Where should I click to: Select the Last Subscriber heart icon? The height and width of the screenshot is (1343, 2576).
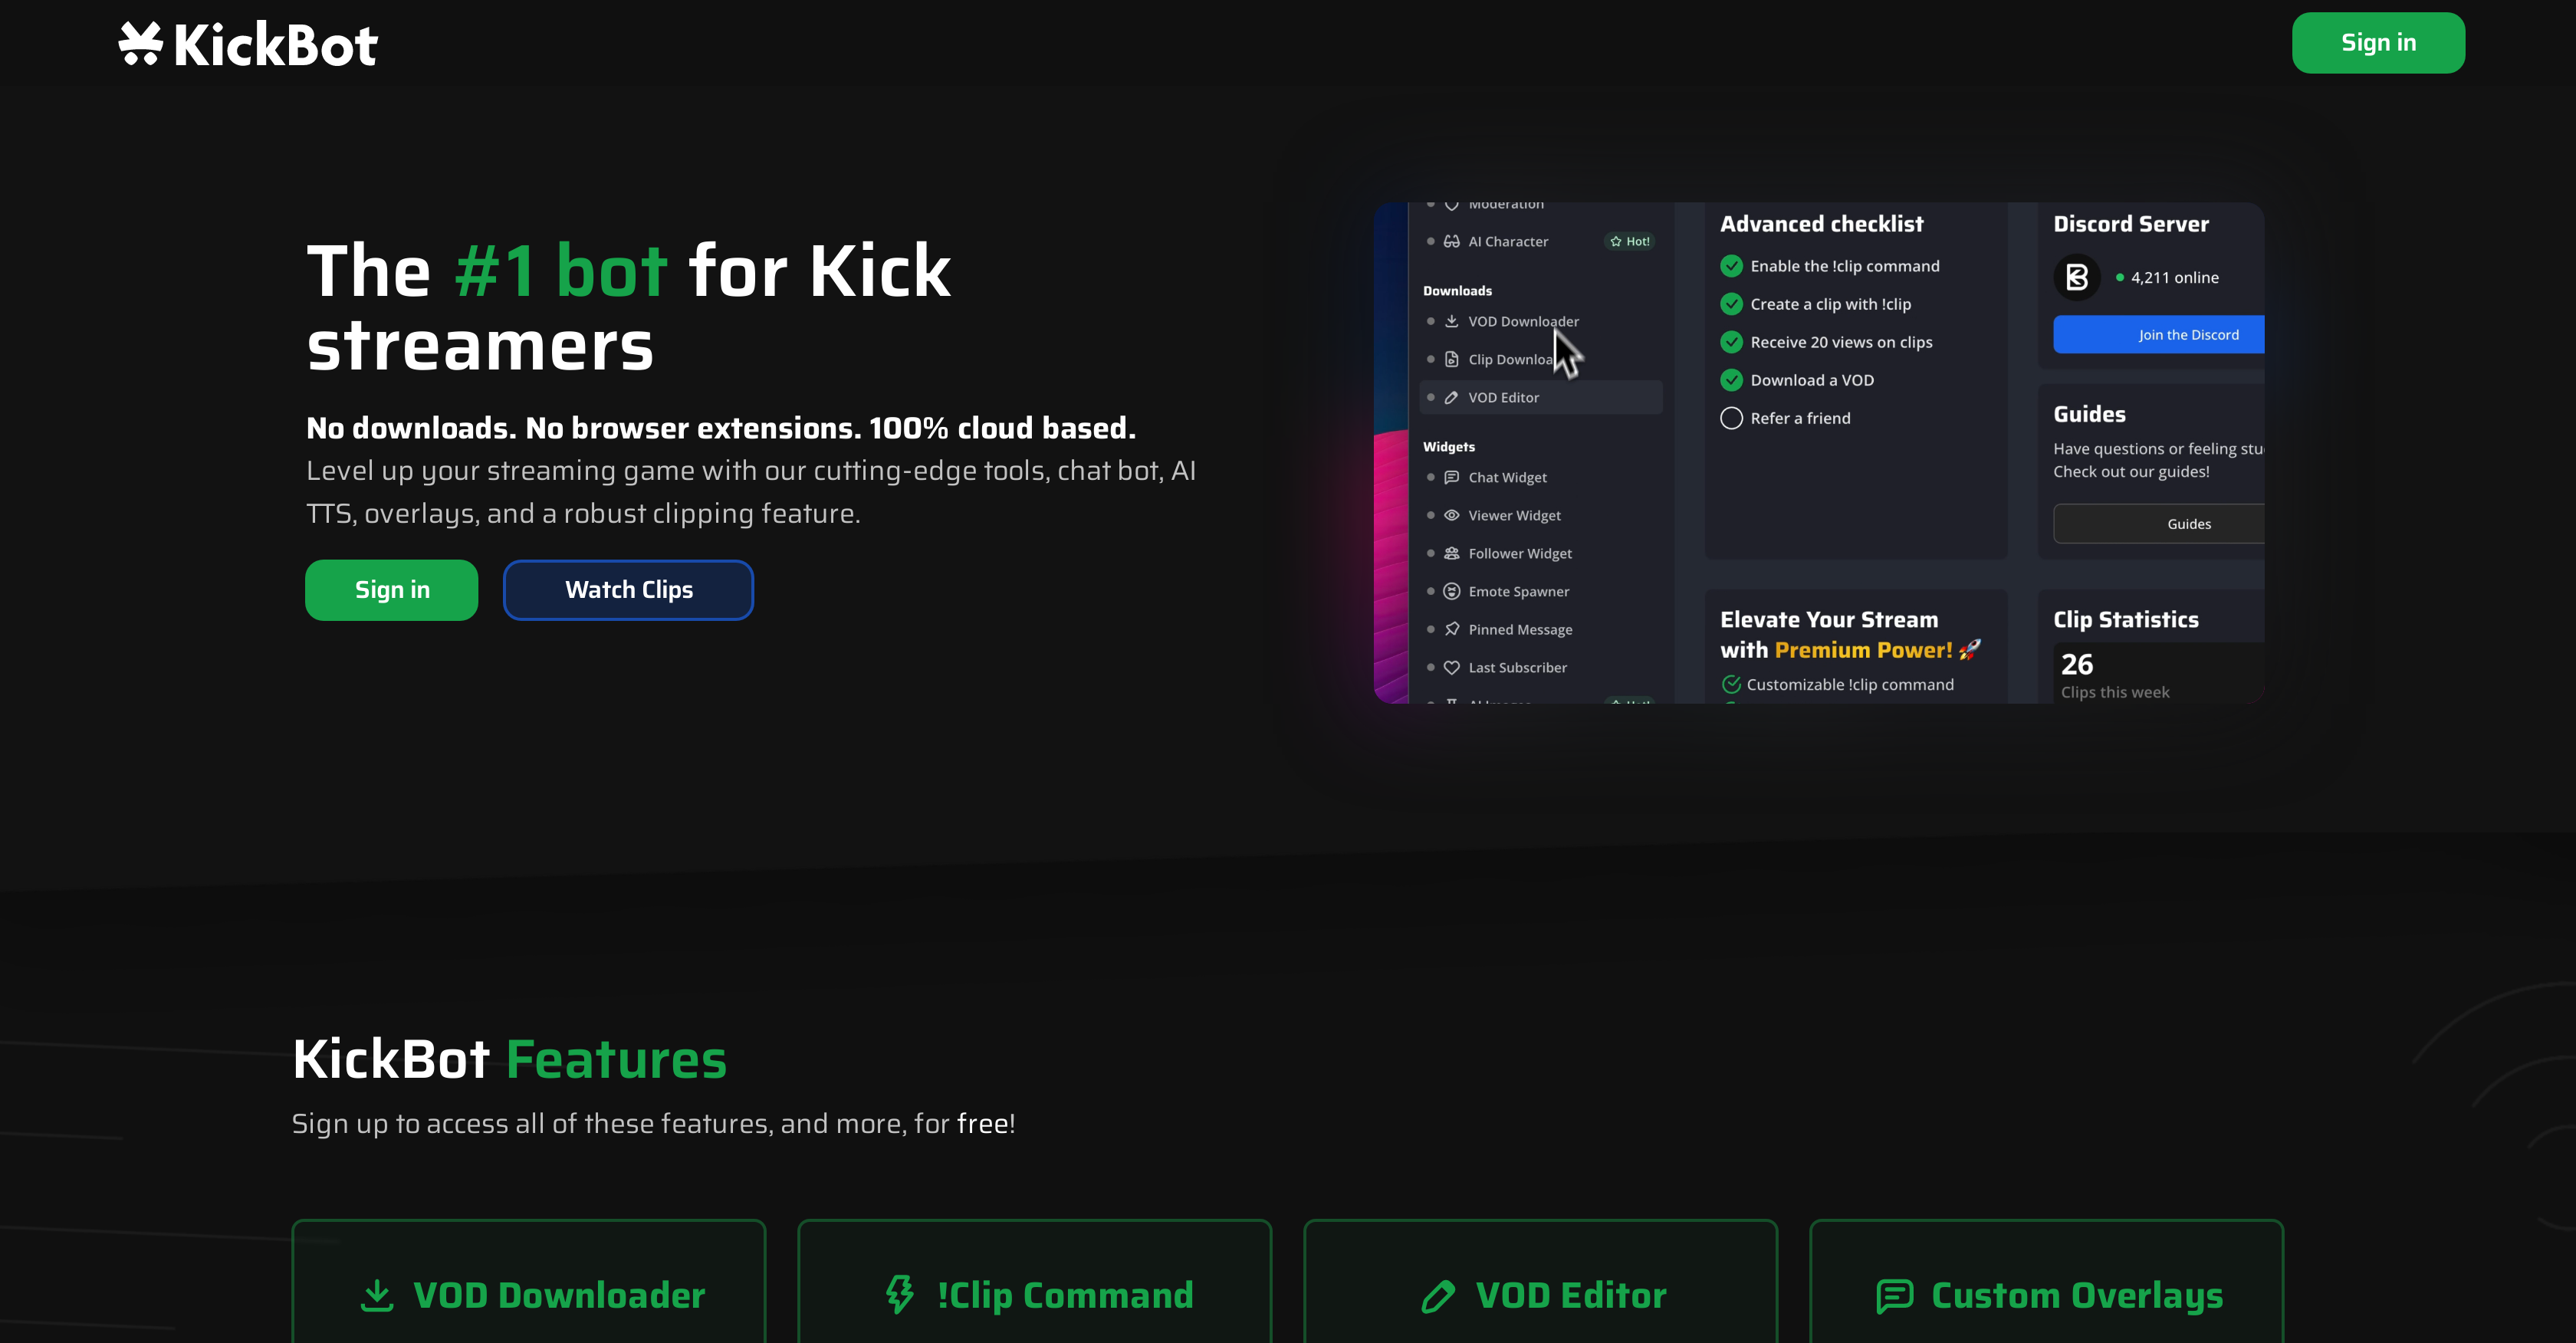[x=1451, y=667]
